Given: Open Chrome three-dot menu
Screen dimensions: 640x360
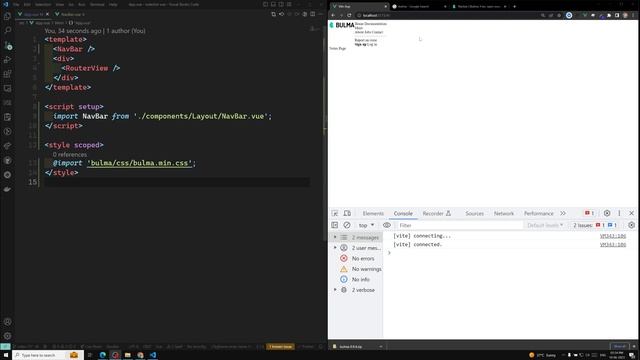Looking at the screenshot, I should click(633, 15).
